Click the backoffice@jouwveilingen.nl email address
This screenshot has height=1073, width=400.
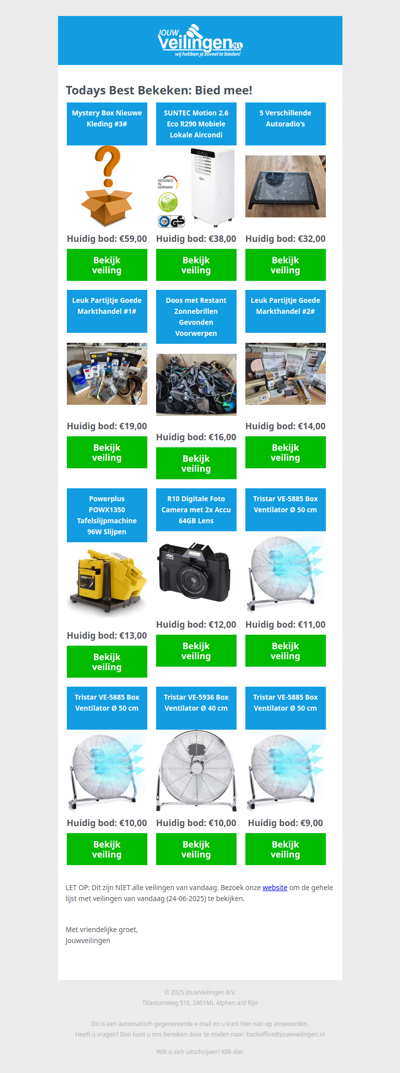pyautogui.click(x=285, y=1034)
